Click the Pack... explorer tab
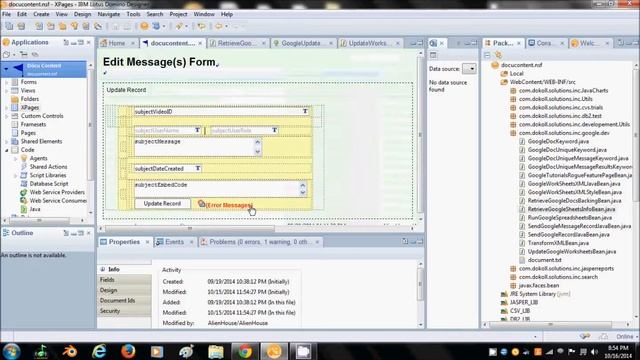640x360 pixels. point(502,43)
